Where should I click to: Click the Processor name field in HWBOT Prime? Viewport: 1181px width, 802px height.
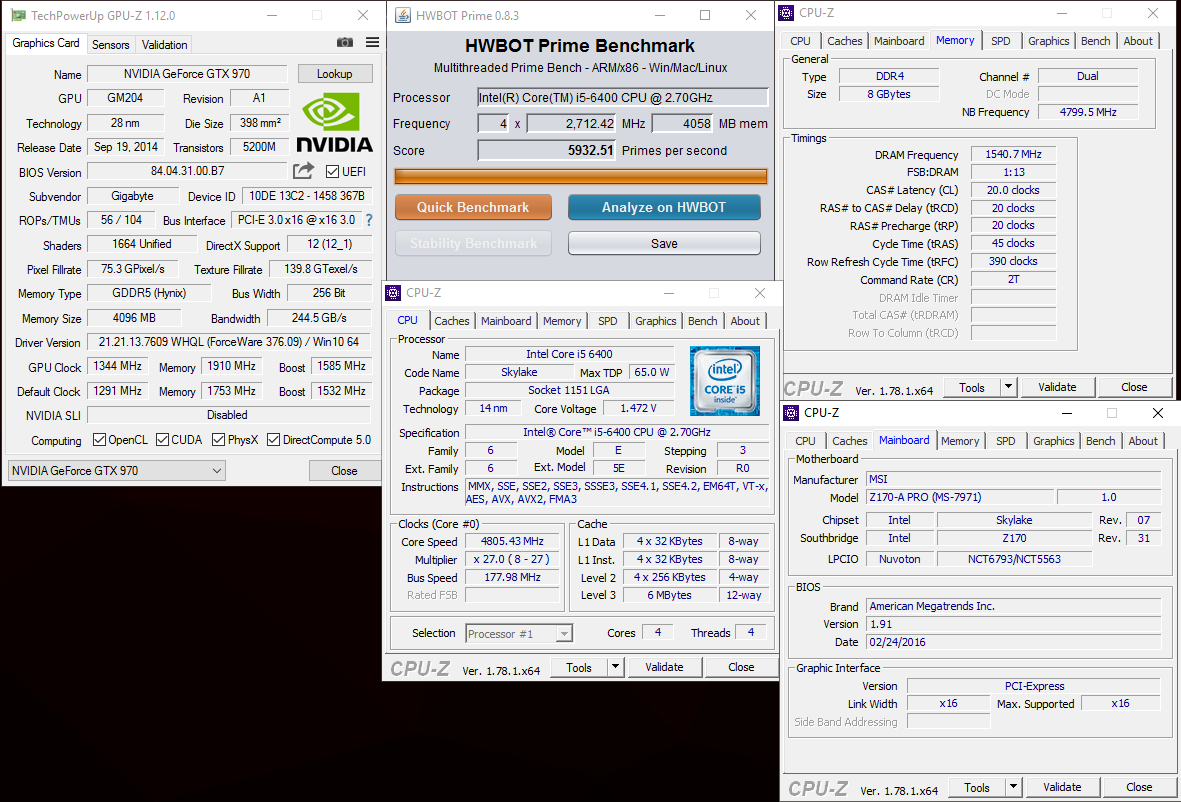pyautogui.click(x=622, y=97)
